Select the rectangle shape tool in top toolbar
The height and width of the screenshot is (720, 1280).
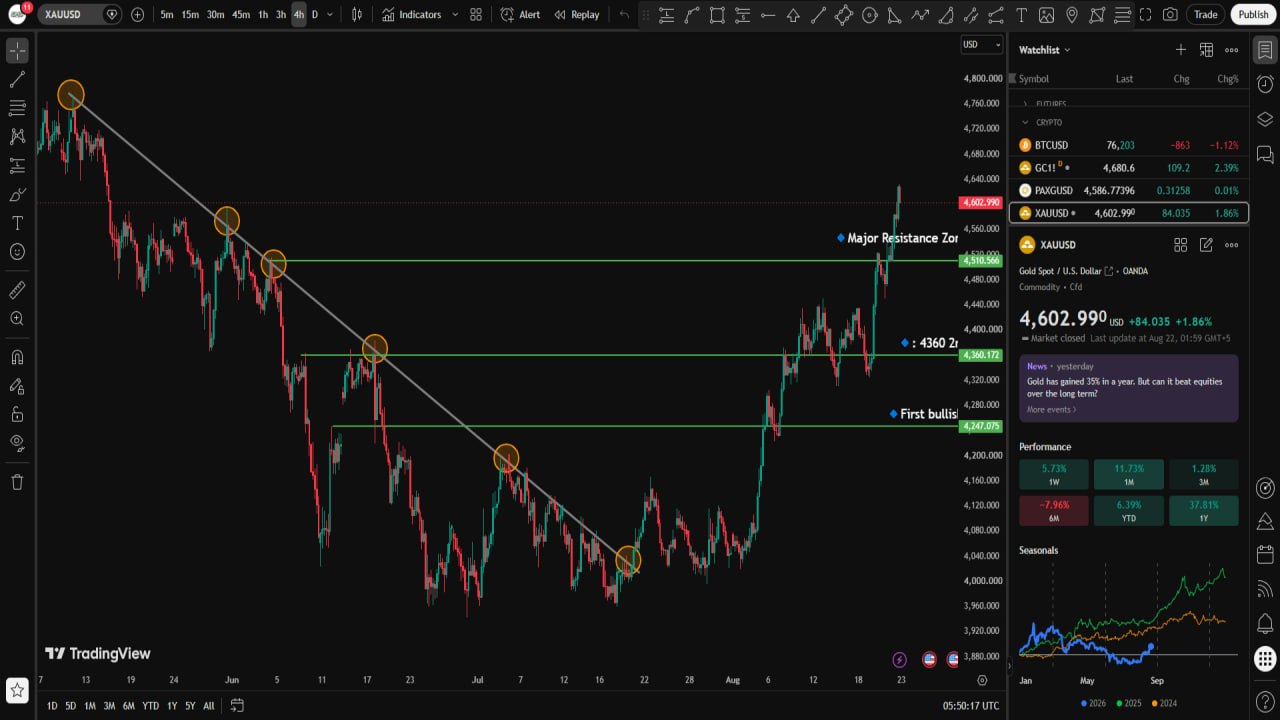point(717,15)
